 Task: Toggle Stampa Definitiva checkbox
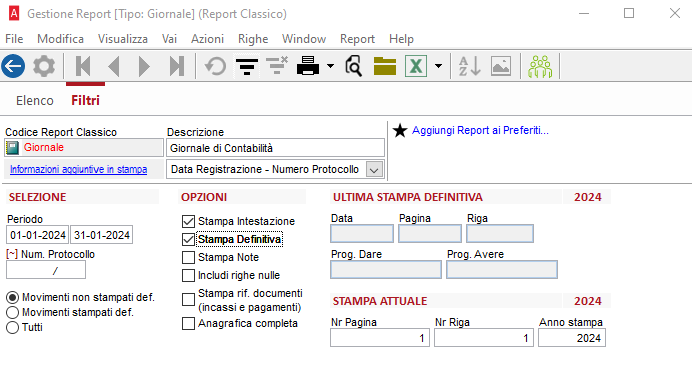[x=188, y=239]
